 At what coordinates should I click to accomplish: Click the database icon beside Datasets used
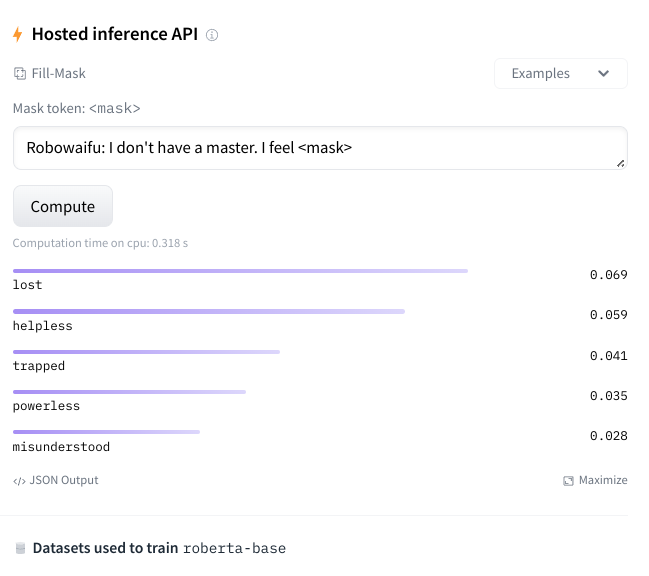(x=20, y=548)
